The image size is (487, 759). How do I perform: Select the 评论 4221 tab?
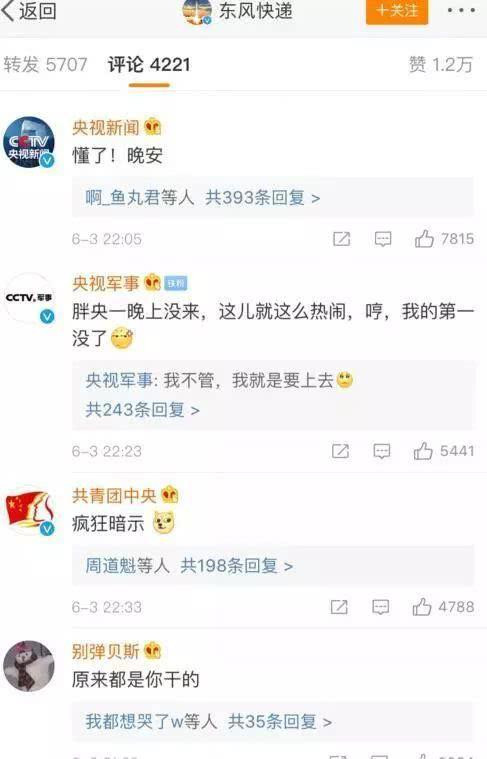[x=149, y=65]
